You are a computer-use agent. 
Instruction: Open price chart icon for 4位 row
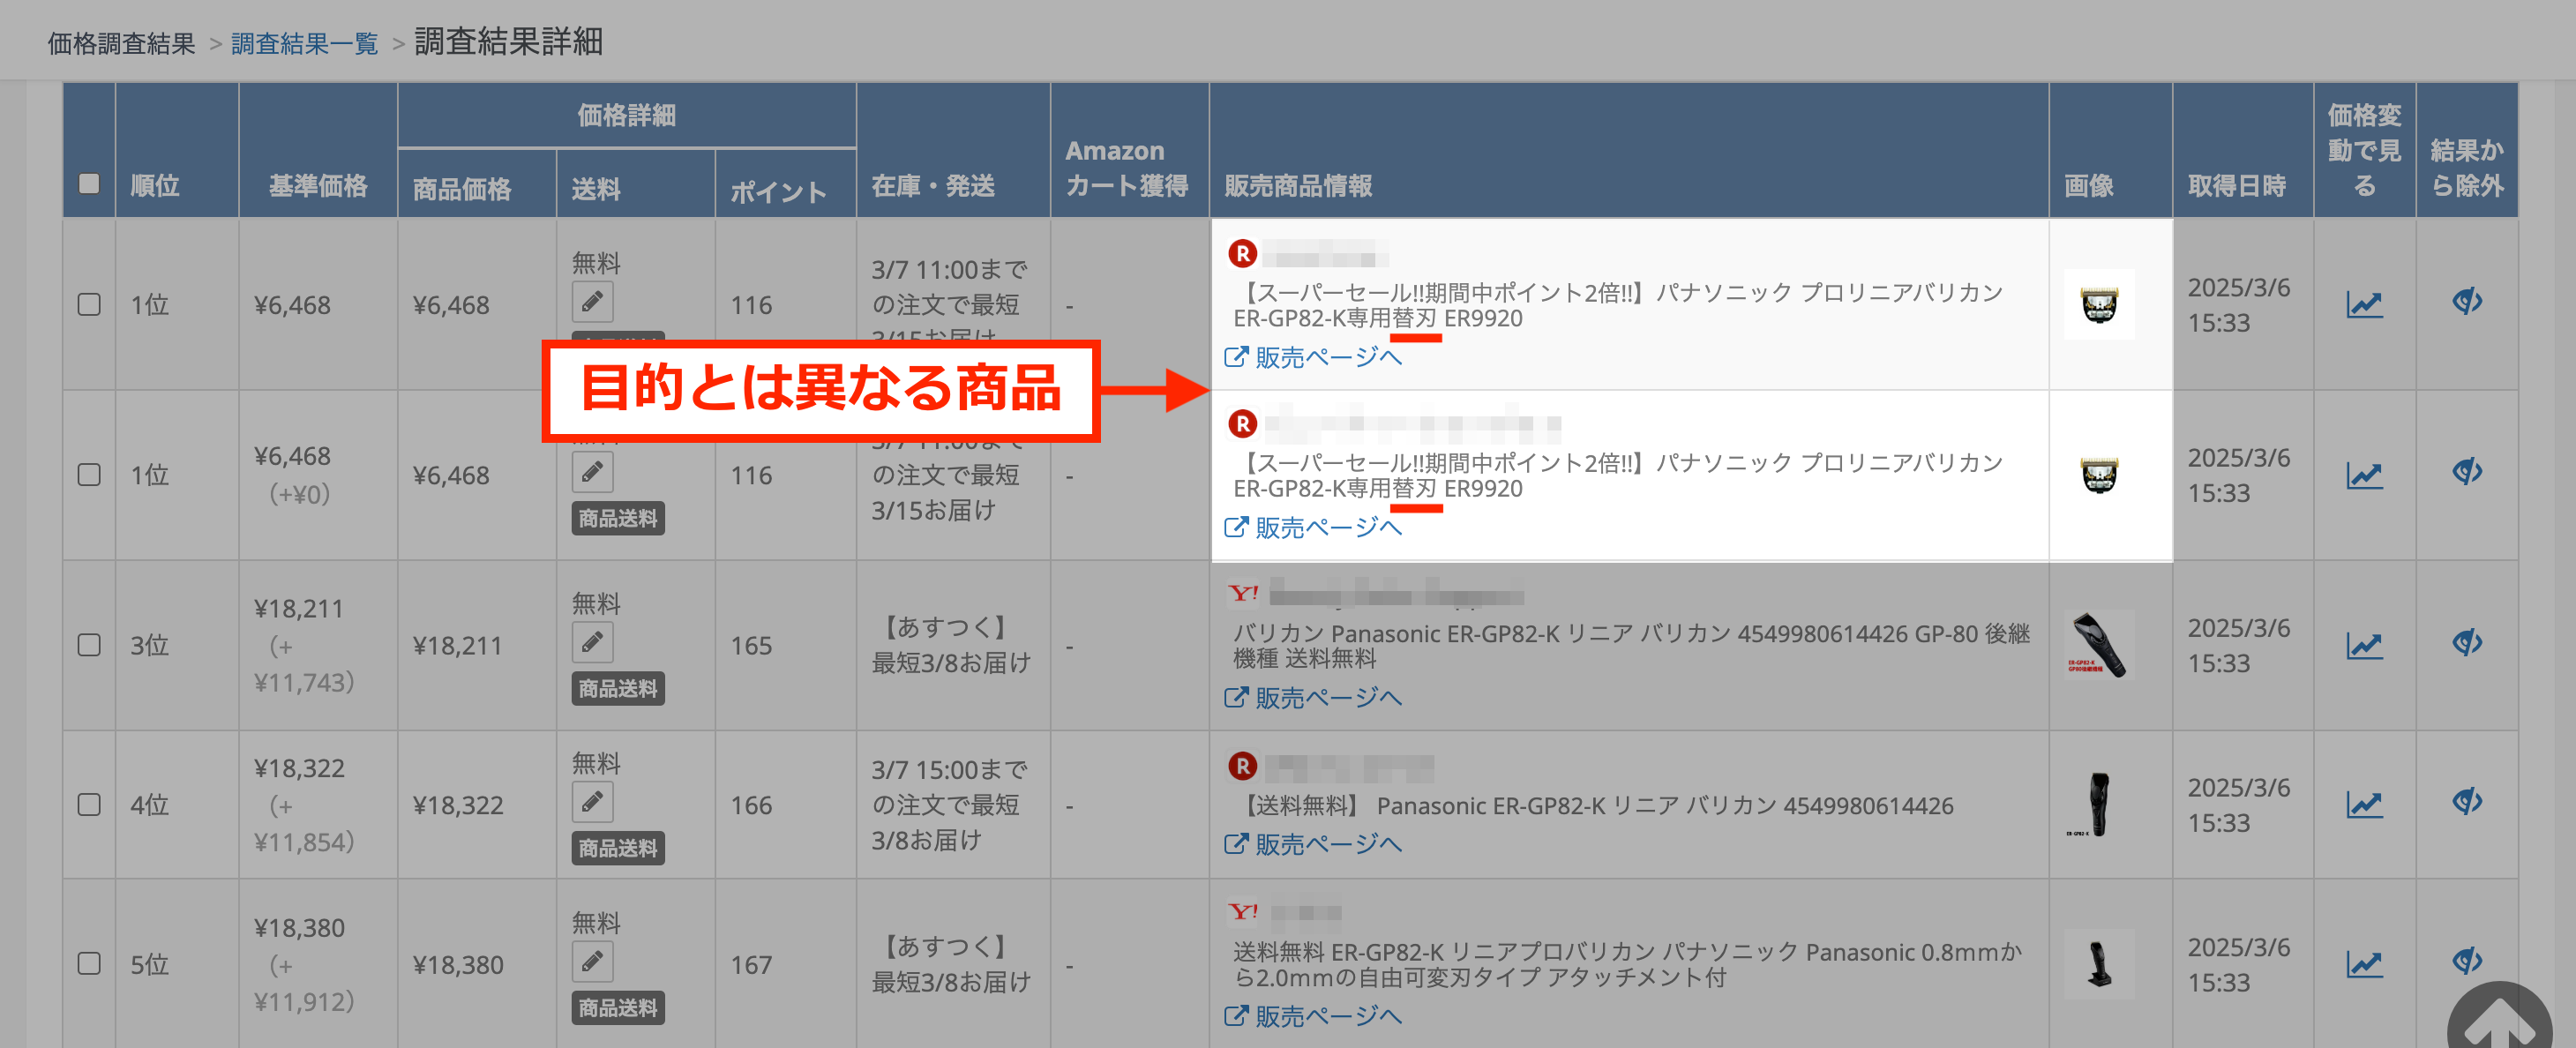pos(2364,804)
